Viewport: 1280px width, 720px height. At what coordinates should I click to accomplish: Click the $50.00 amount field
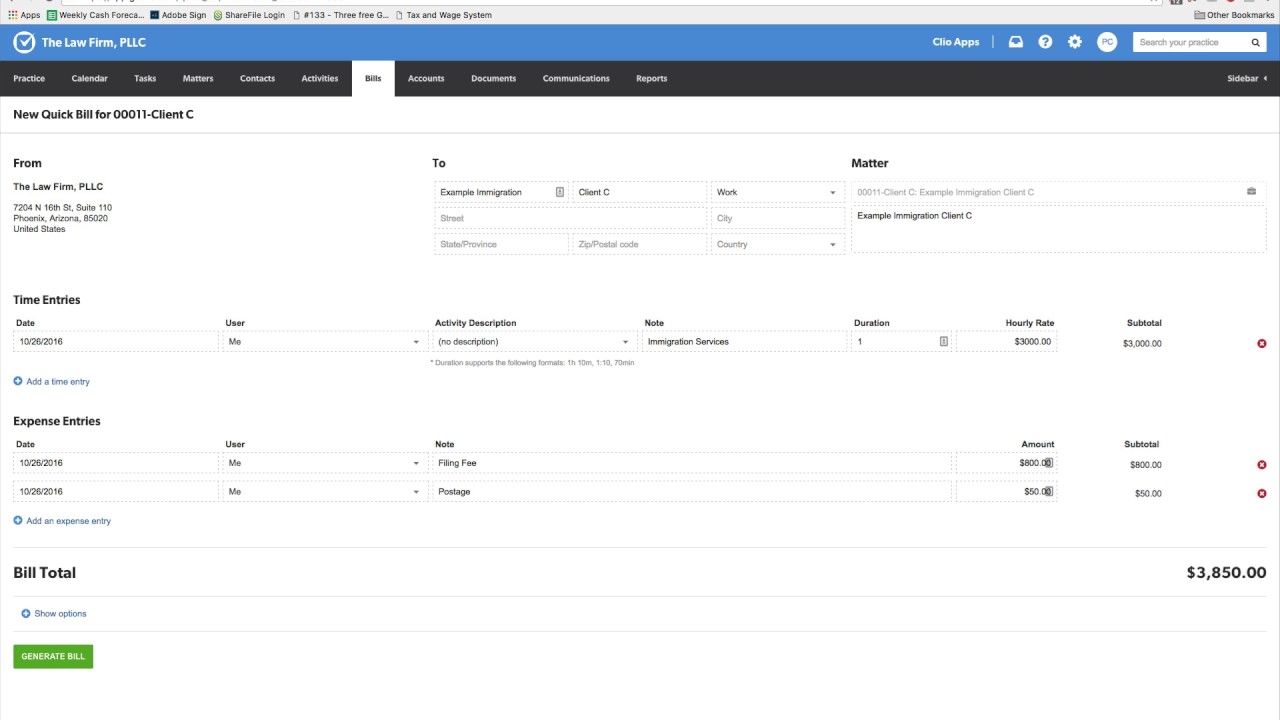(x=1006, y=491)
